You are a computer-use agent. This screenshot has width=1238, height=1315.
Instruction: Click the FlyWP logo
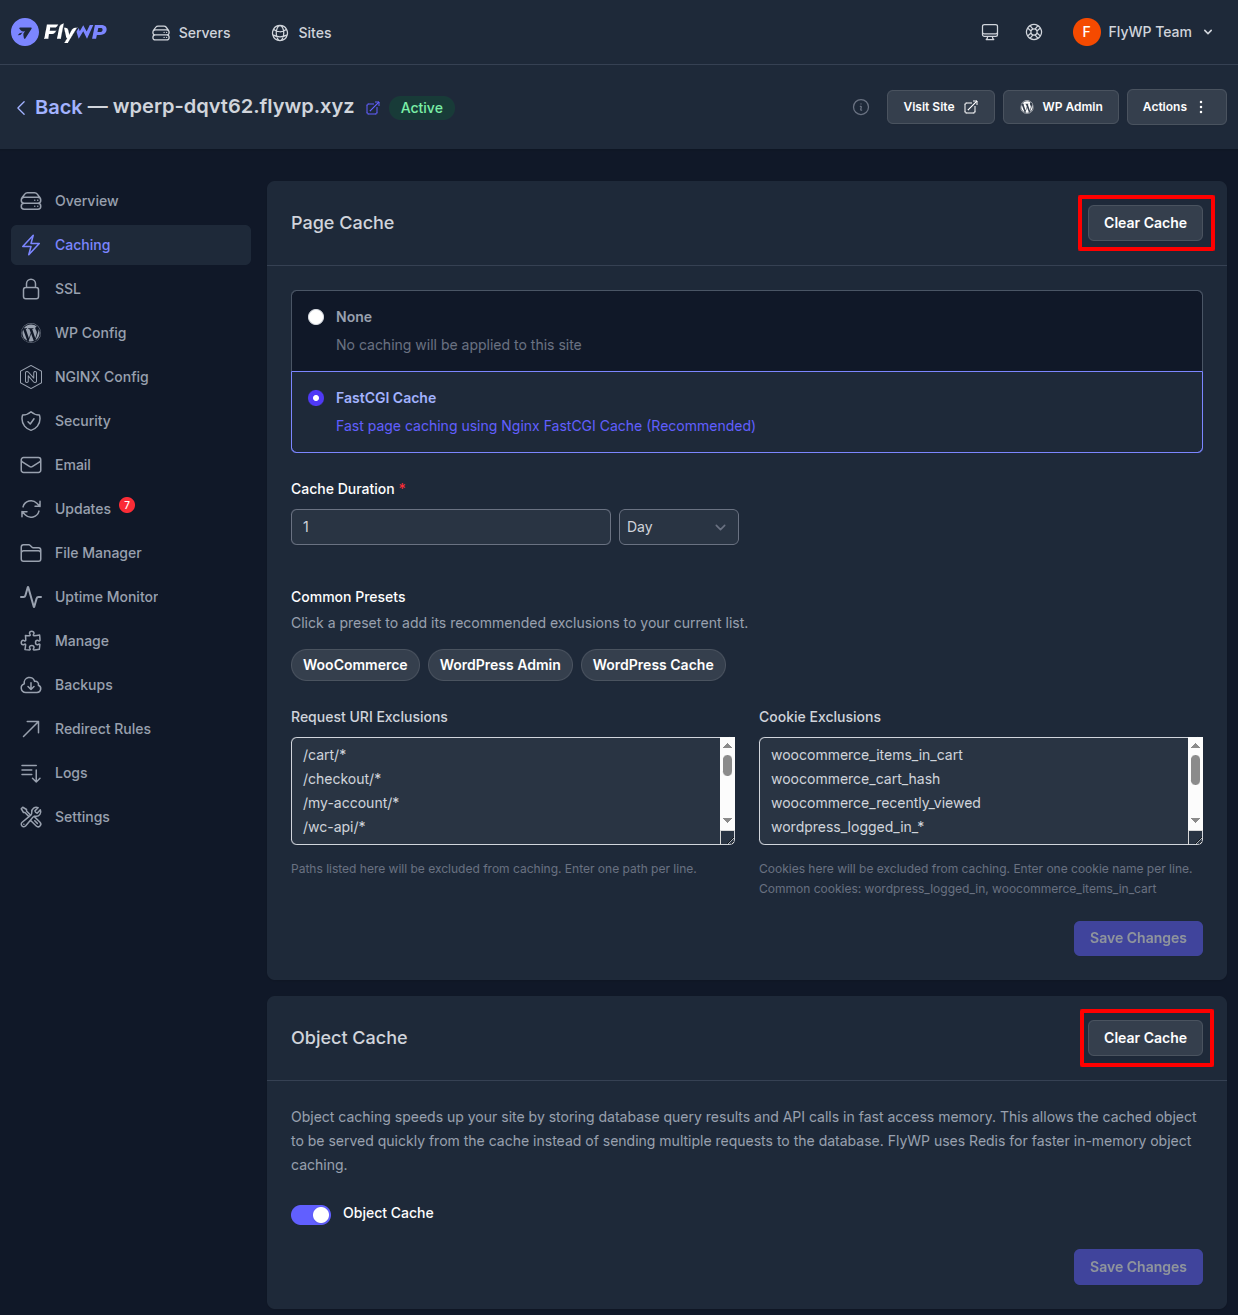[59, 32]
